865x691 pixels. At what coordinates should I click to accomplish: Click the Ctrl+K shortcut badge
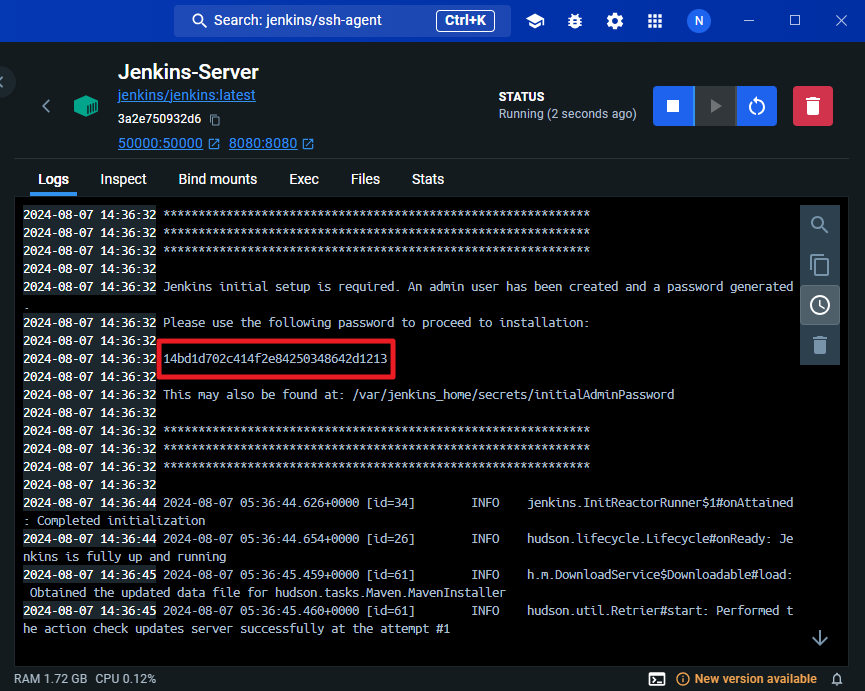coord(465,21)
